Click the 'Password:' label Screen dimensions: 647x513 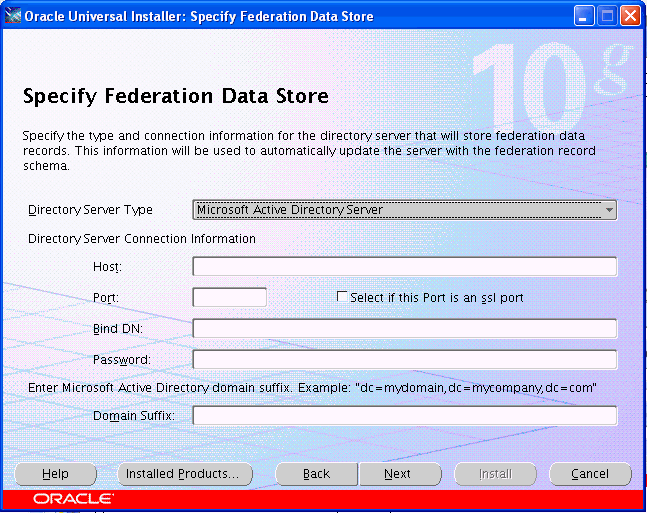[122, 359]
